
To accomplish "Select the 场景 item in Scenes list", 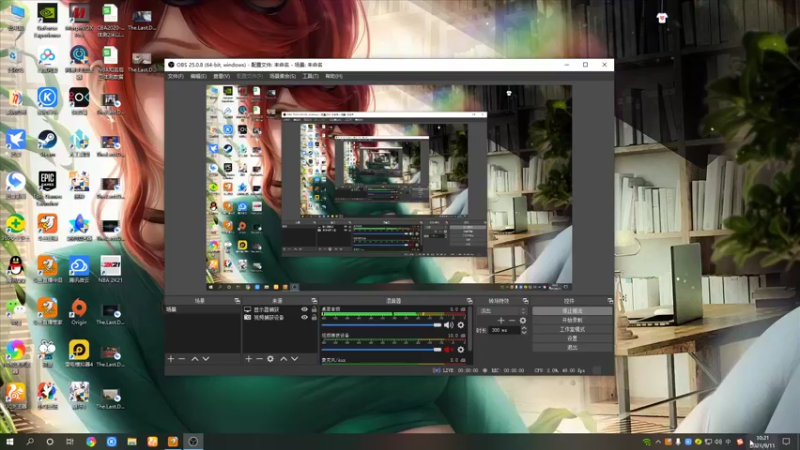I will 203,310.
